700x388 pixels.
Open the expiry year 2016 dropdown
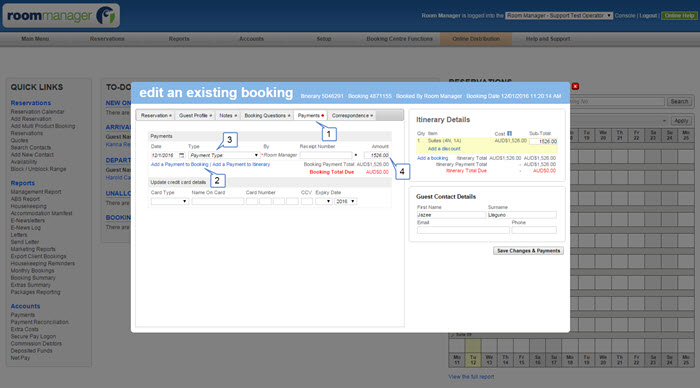(x=346, y=201)
